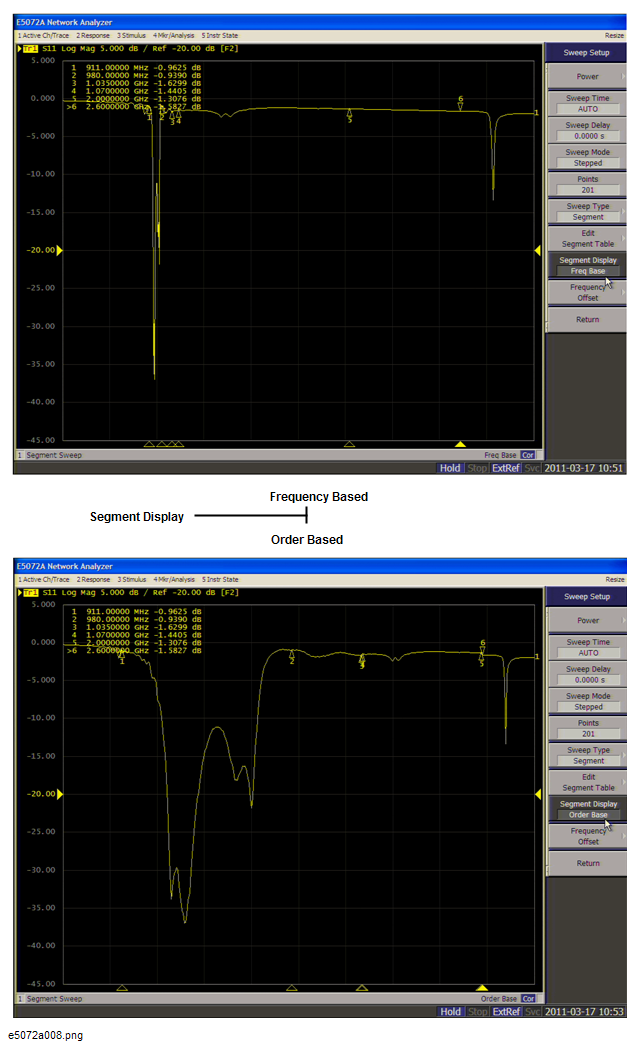Click Hold status indicator at 10:53 window
This screenshot has width=640, height=1044.
coord(450,1011)
